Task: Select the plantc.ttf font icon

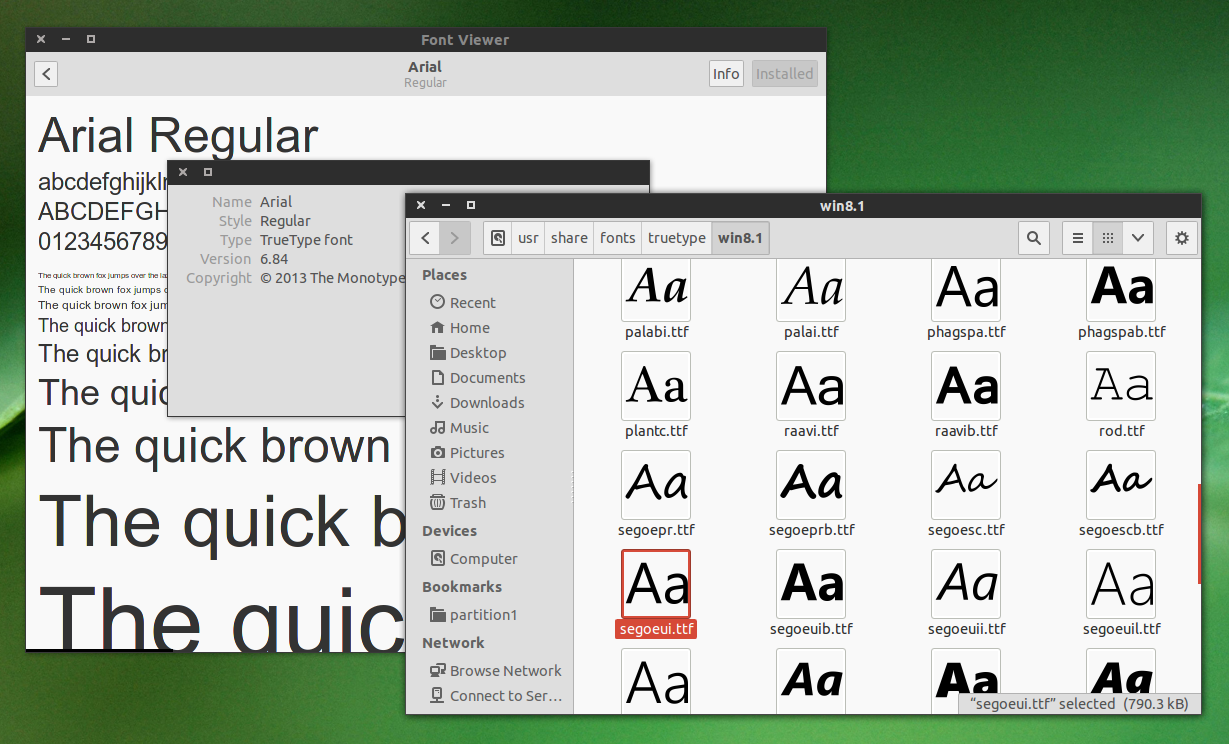Action: 656,386
